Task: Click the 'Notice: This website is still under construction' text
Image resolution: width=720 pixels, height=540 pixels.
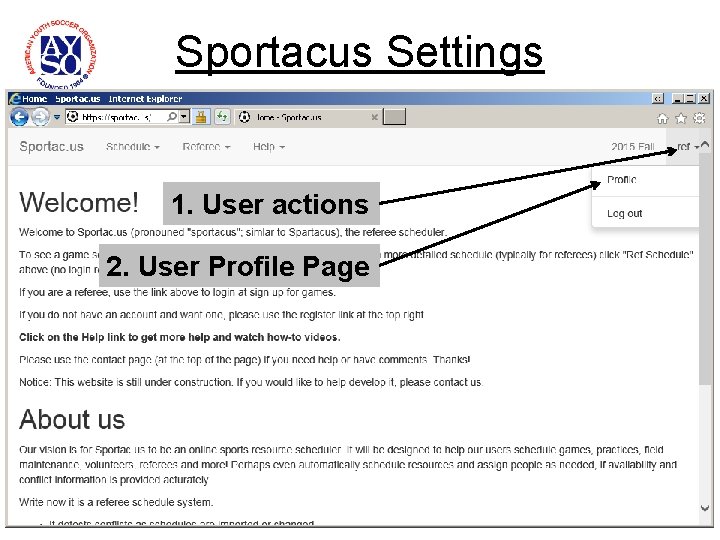Action: (x=251, y=382)
